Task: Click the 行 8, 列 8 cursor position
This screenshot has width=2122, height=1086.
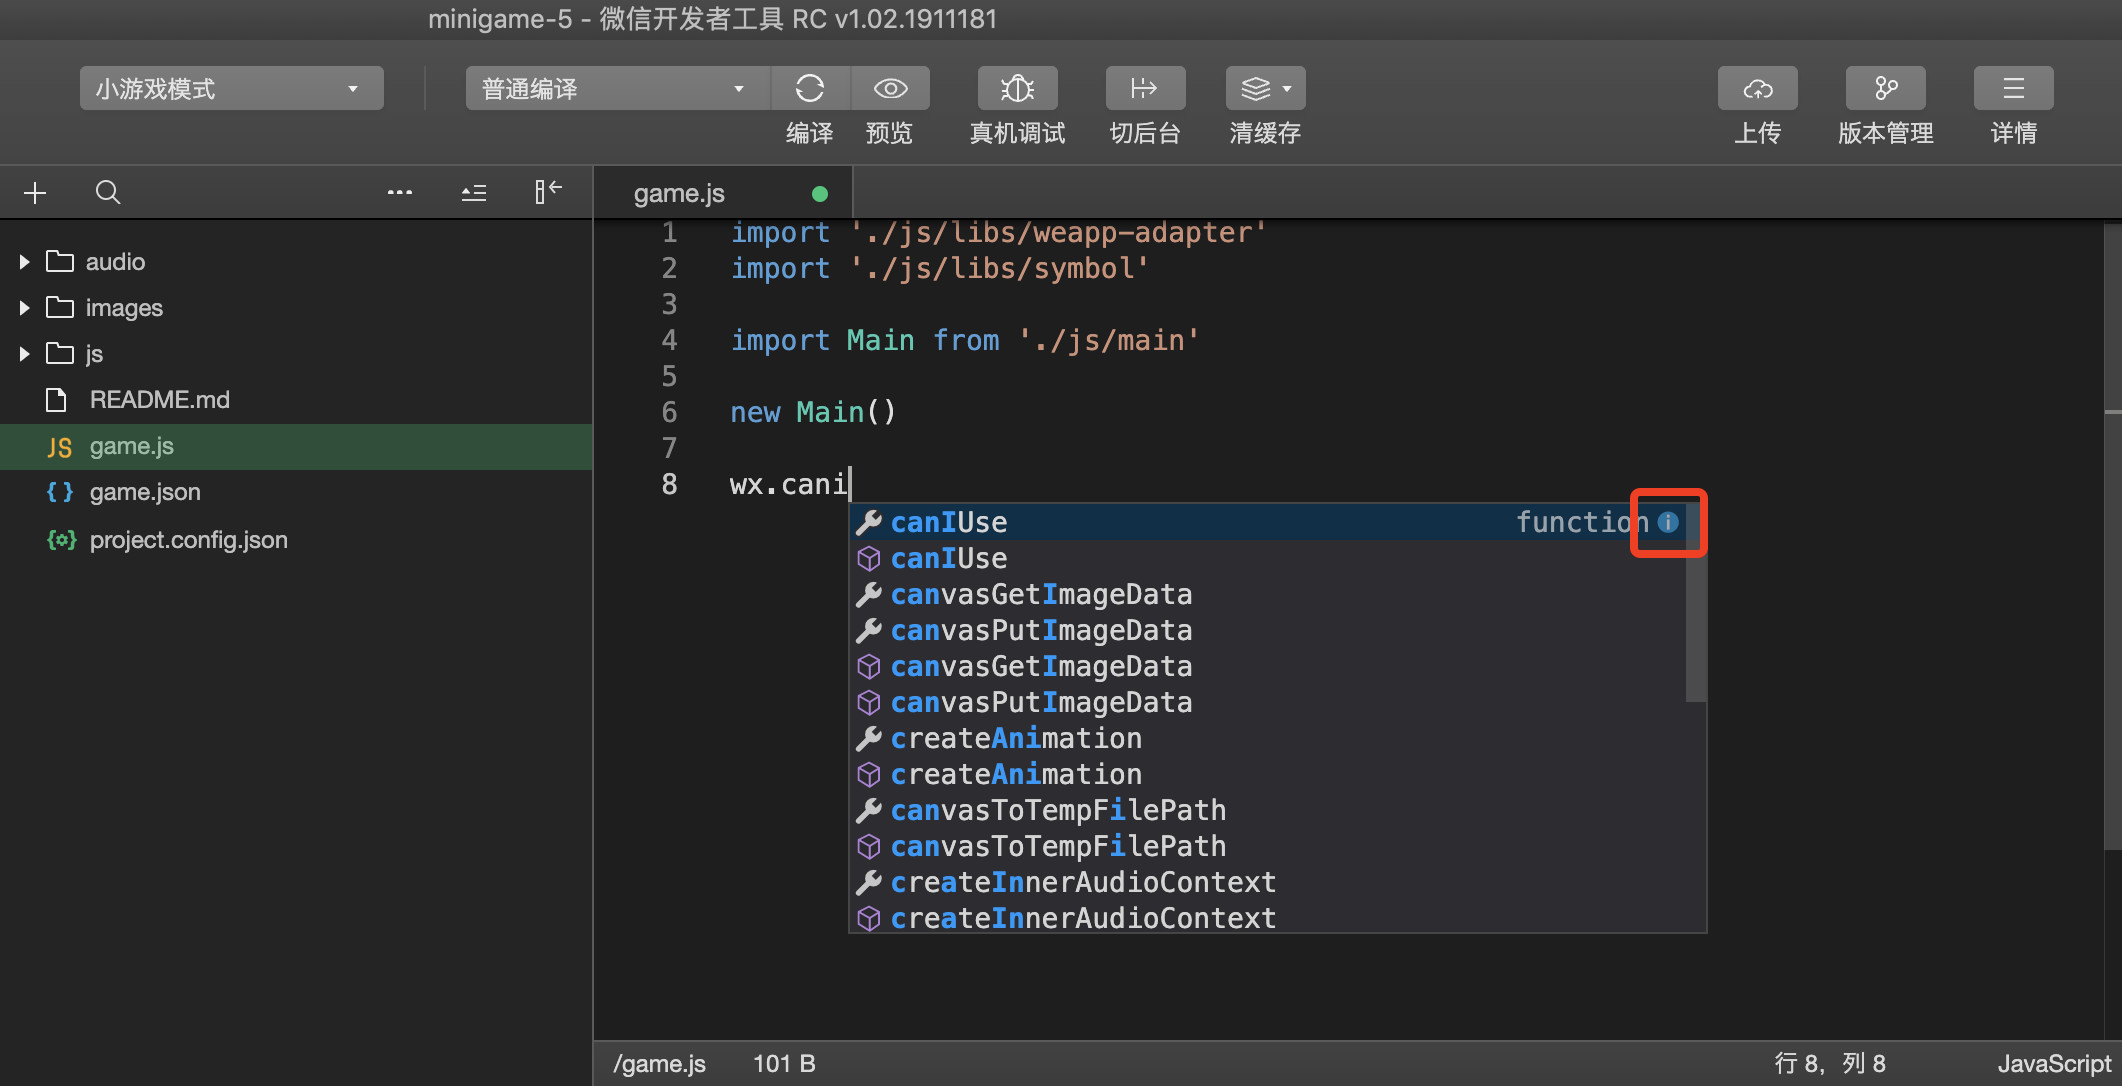Action: (1830, 1063)
